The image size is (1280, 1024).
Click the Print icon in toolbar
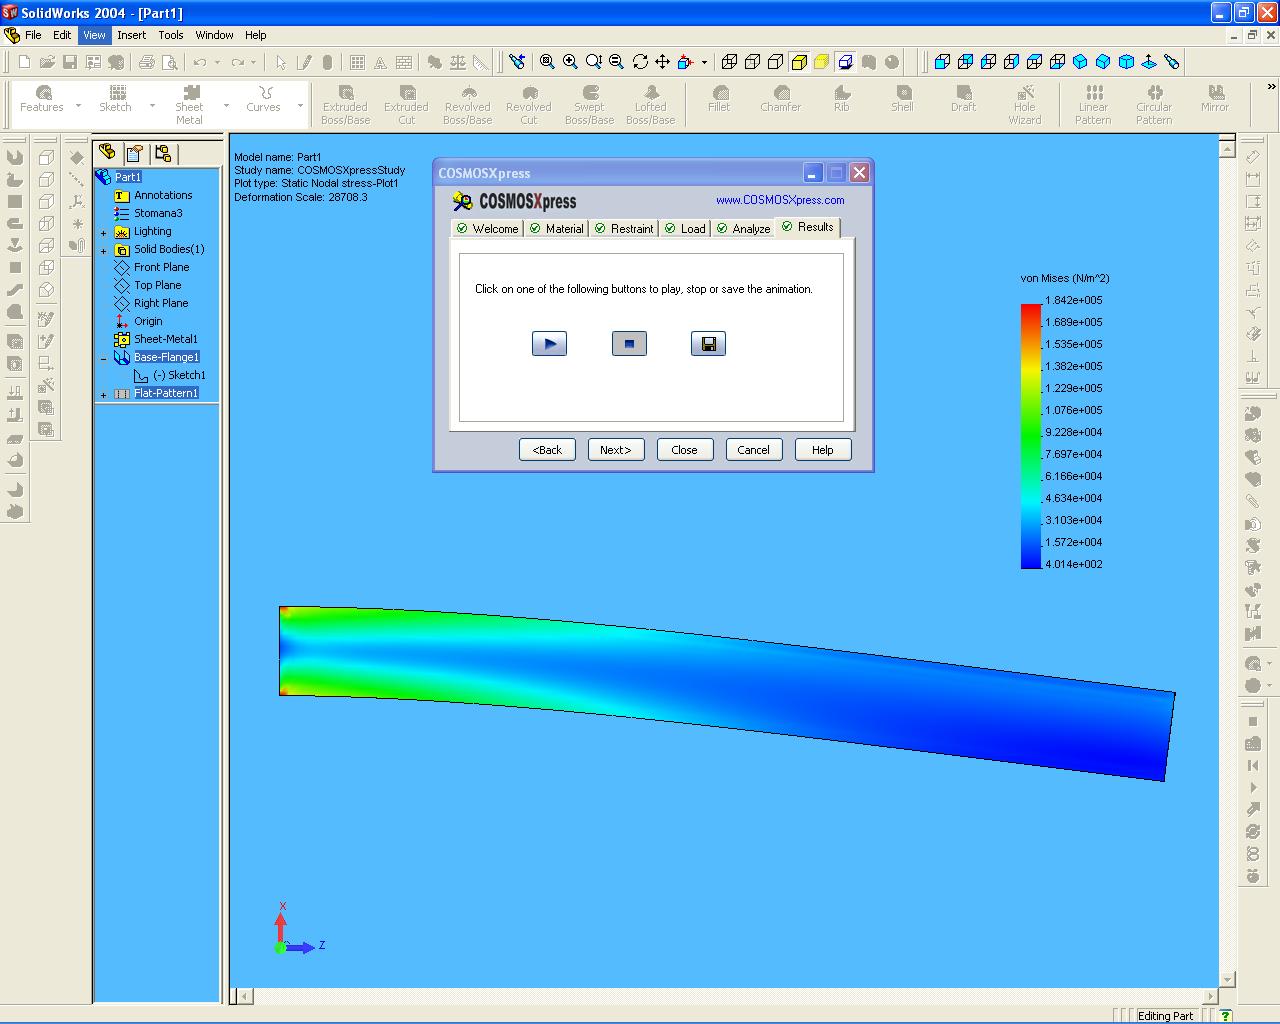[147, 62]
